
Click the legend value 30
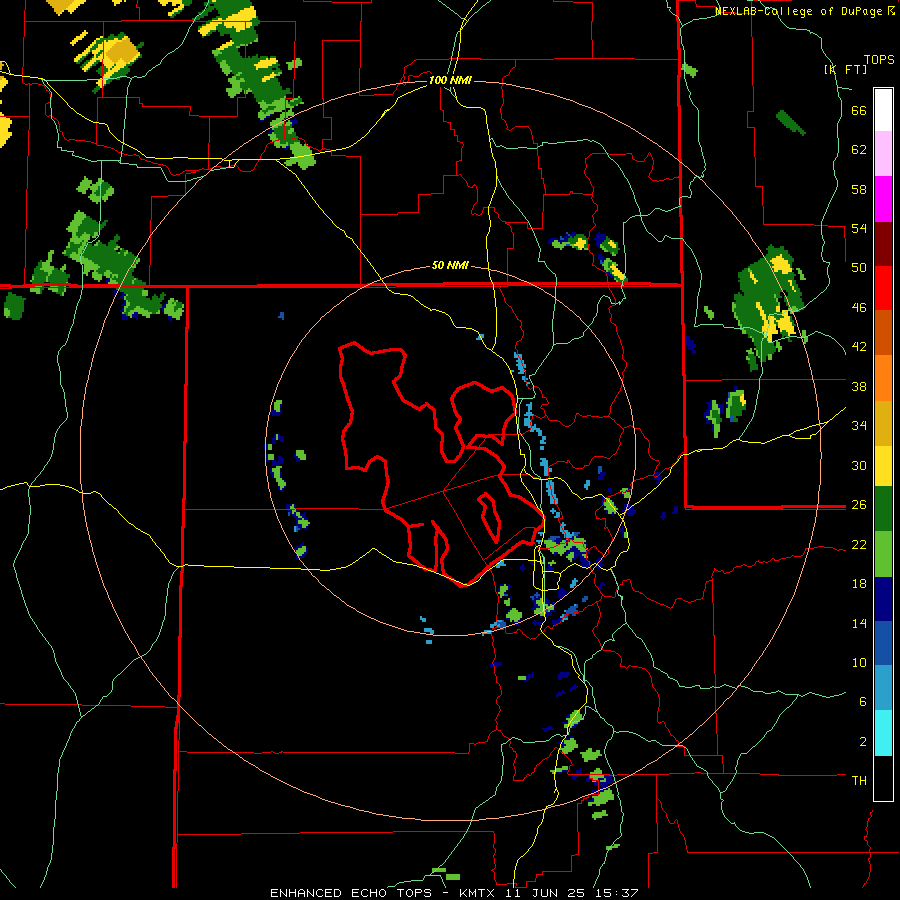(x=859, y=465)
